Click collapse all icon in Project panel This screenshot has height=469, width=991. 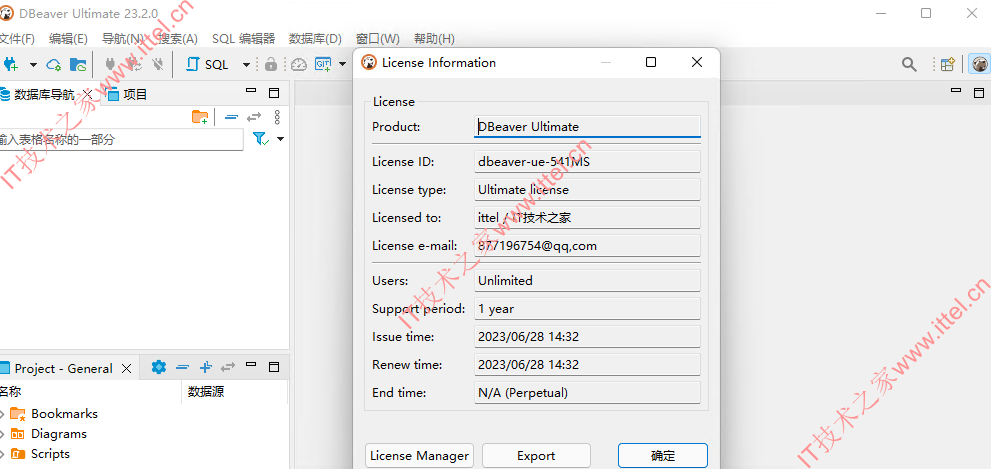183,367
